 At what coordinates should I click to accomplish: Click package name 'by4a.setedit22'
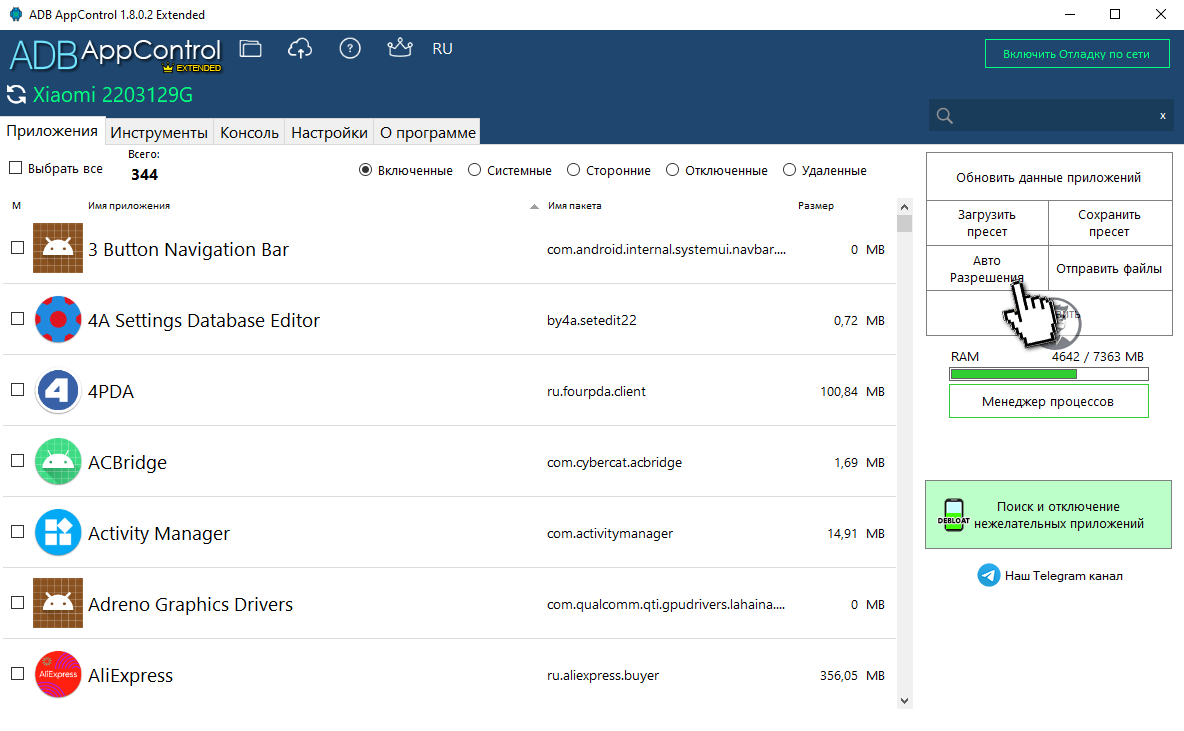point(591,320)
